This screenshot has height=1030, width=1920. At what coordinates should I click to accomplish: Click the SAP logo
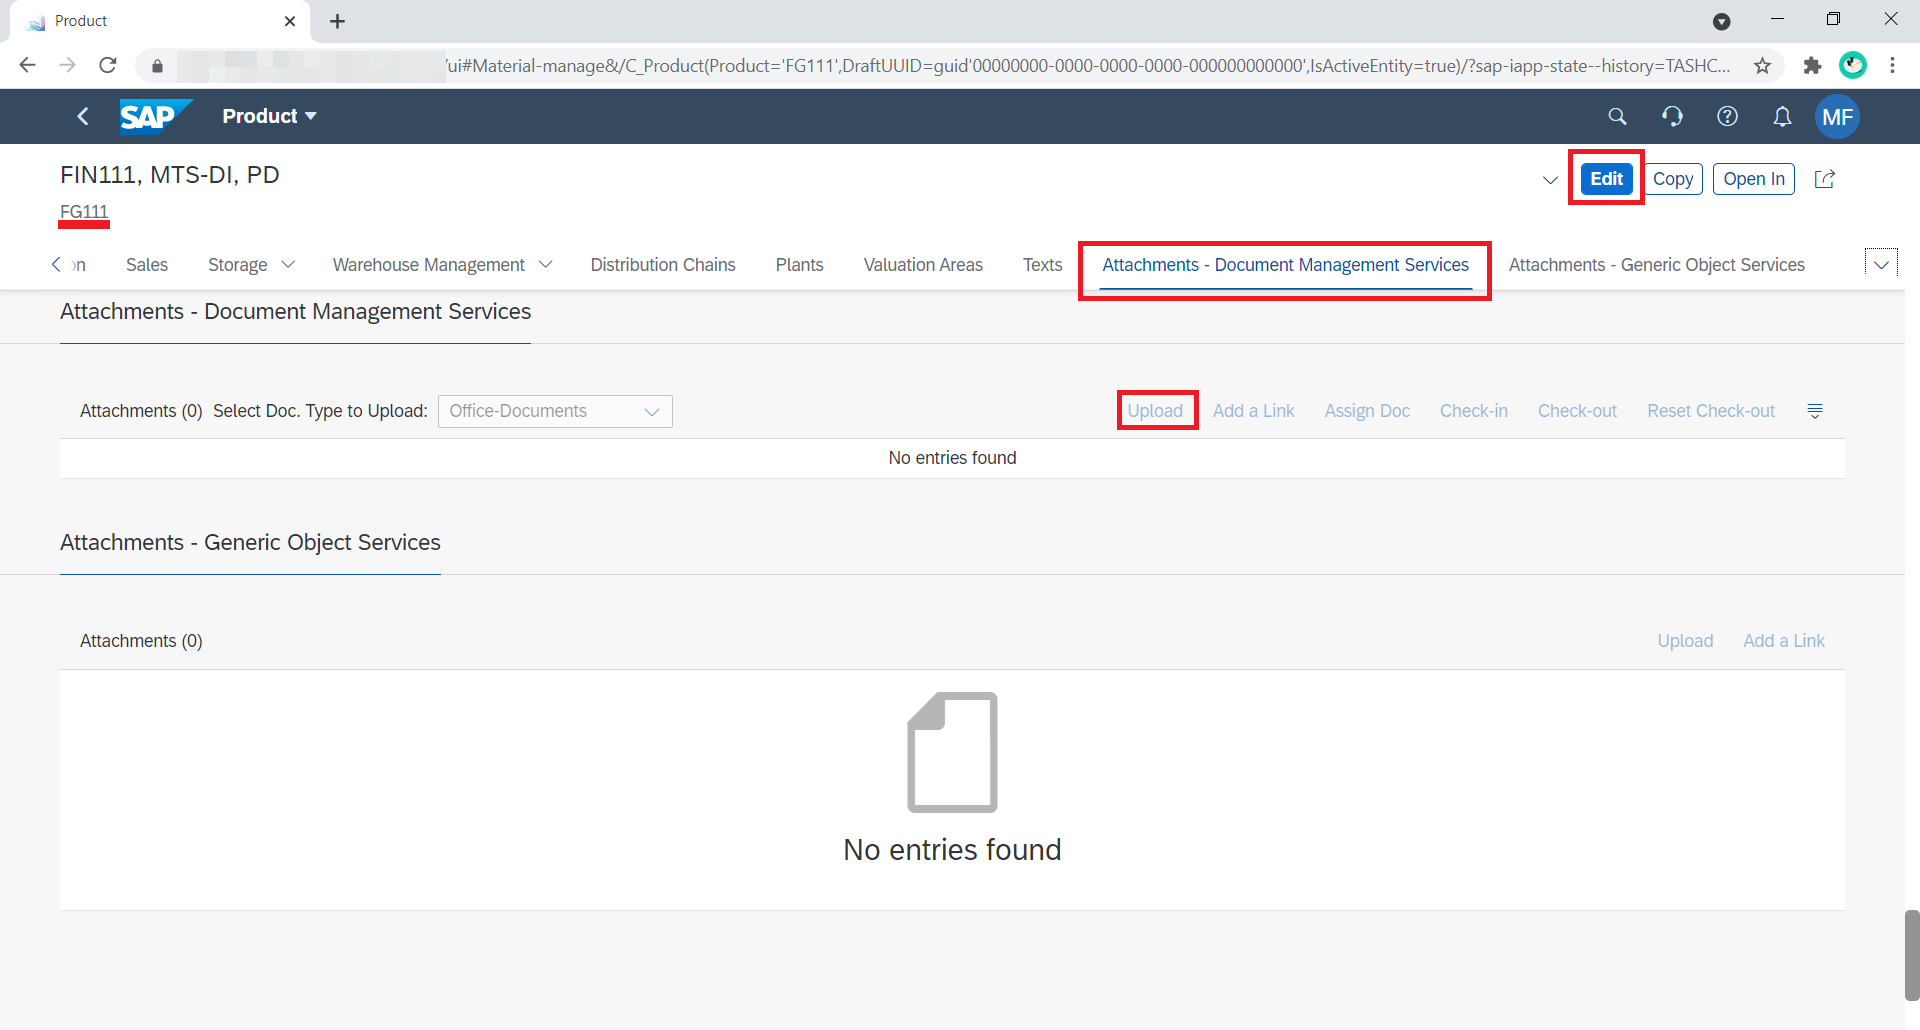[x=155, y=115]
